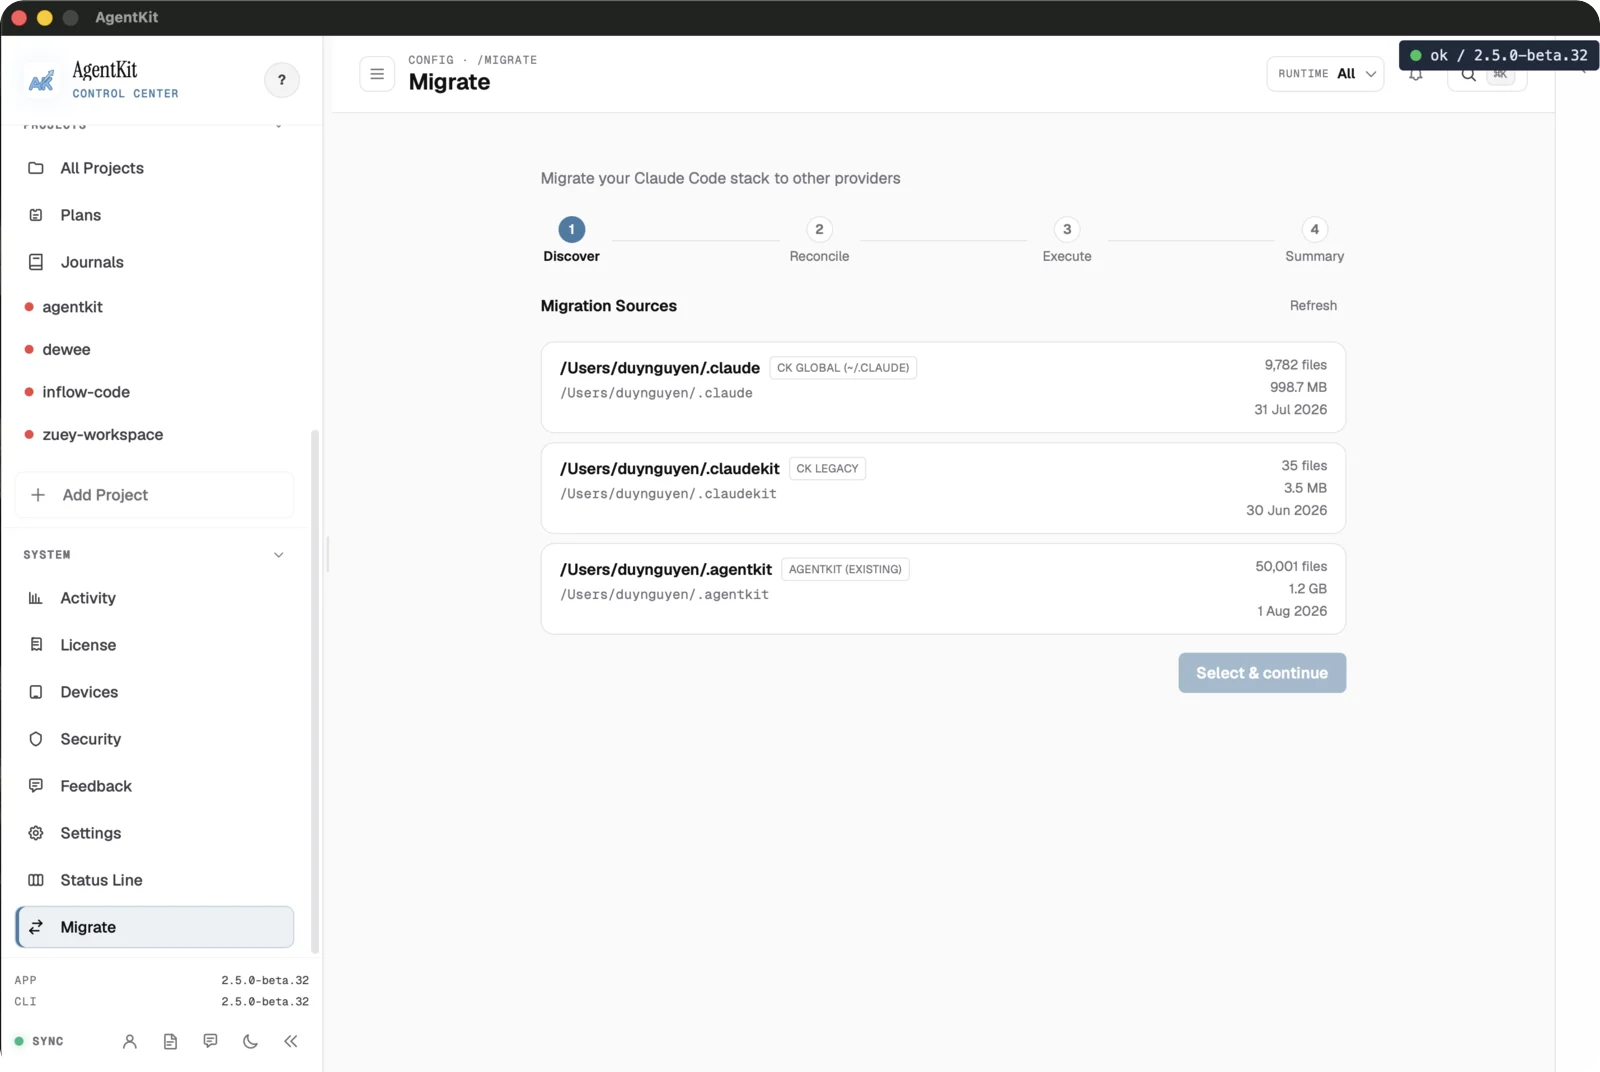Open the agentkit project
The width and height of the screenshot is (1600, 1072).
[72, 307]
